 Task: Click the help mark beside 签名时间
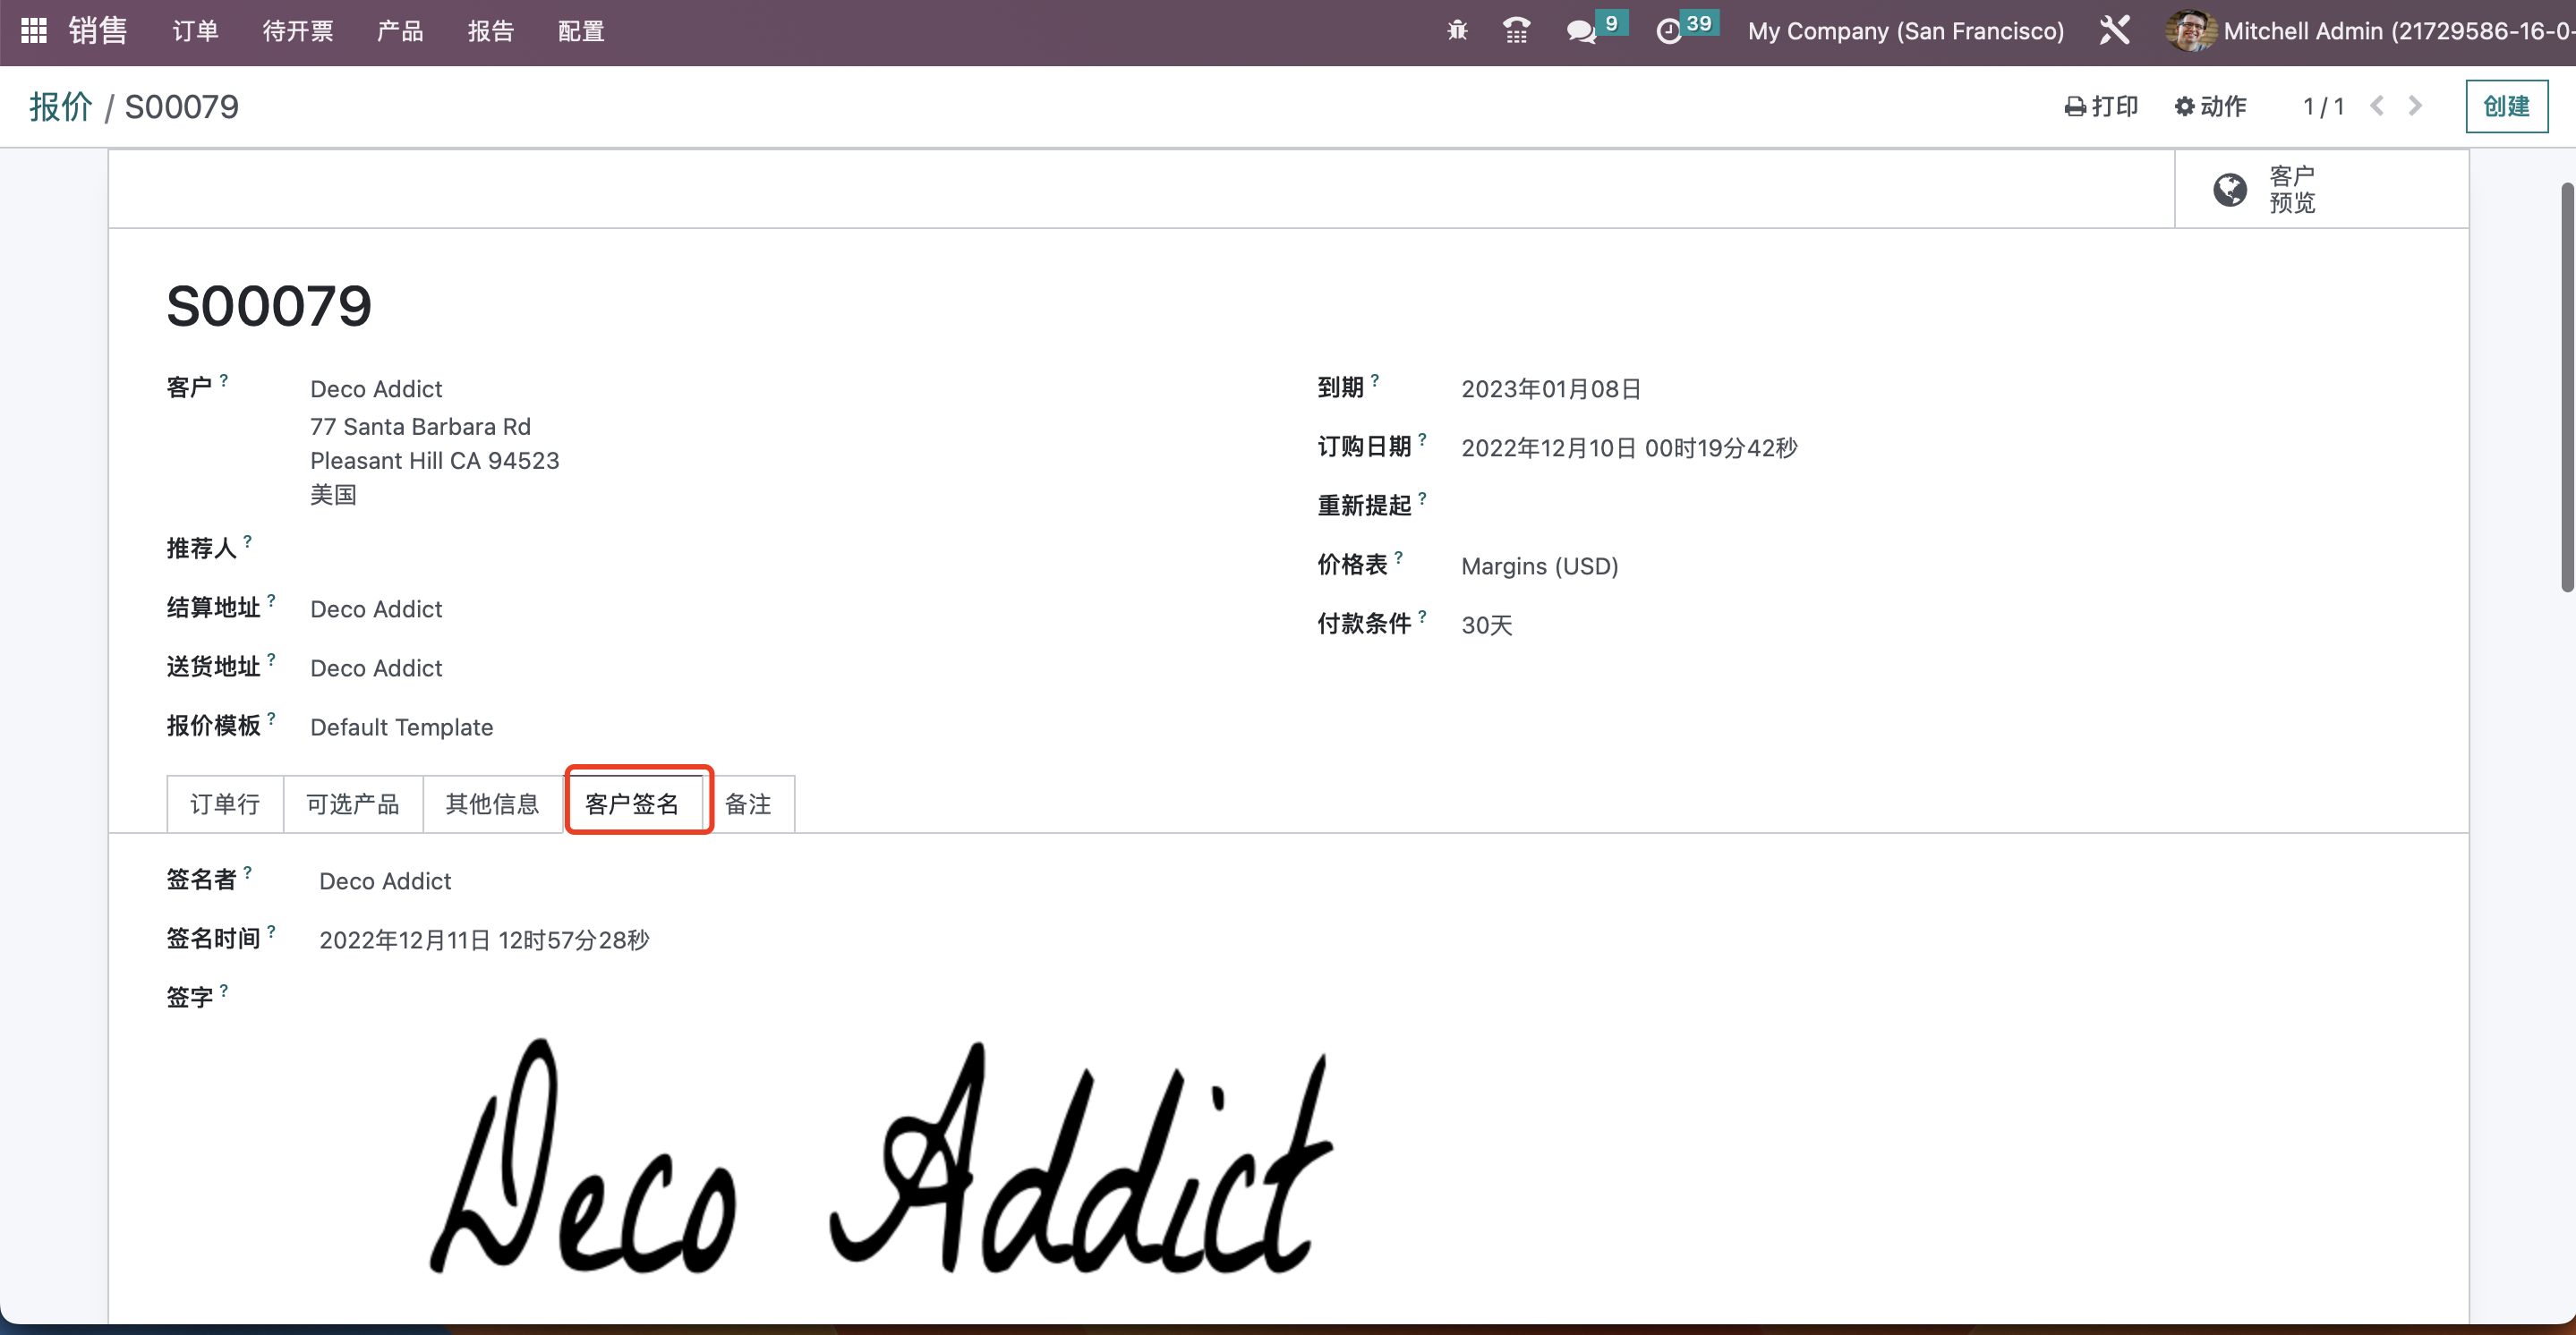tap(271, 931)
